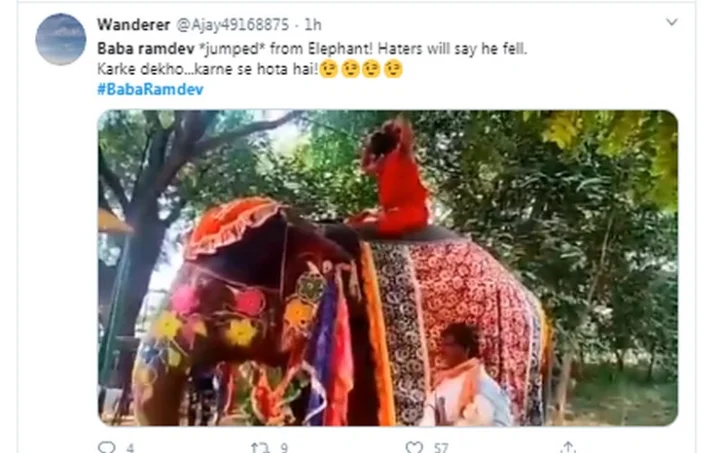Click the last winking emoji
720x453 pixels.
[393, 69]
